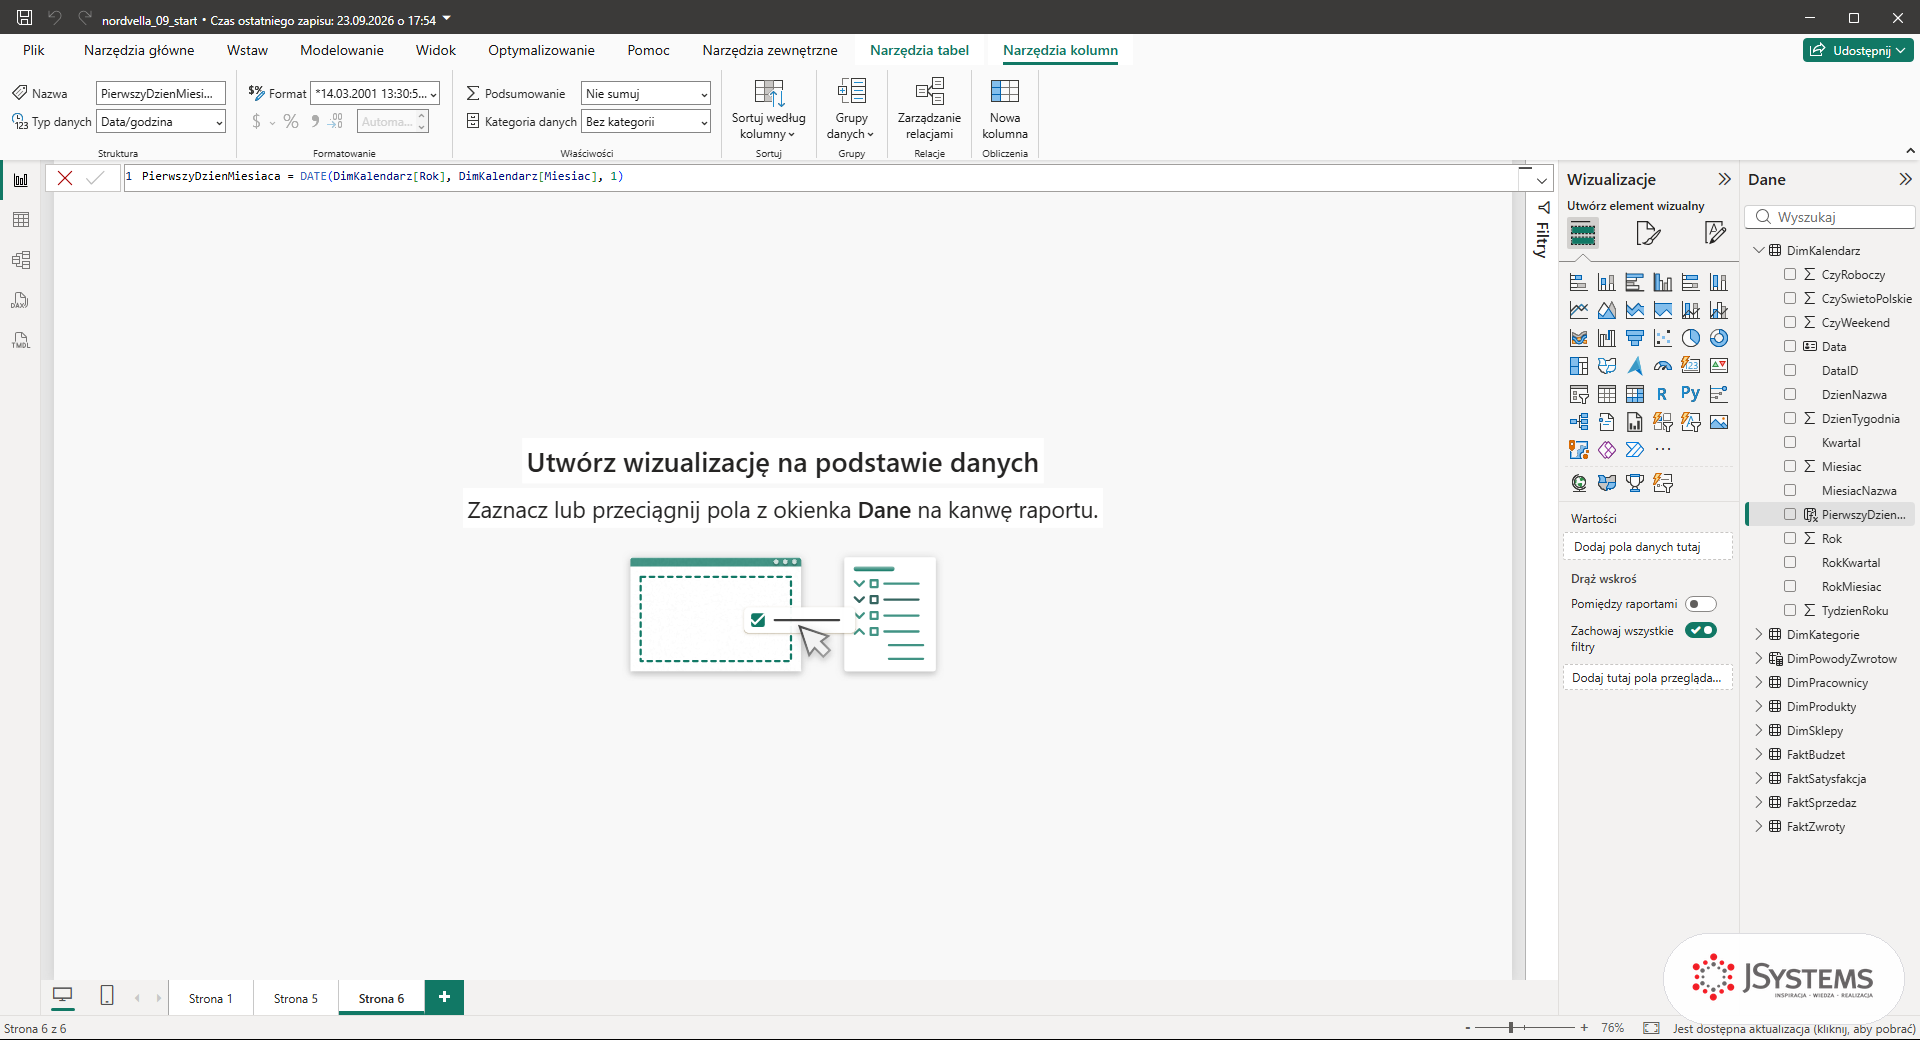The height and width of the screenshot is (1040, 1920).
Task: Expand the FaktSprzedaz table
Action: [x=1759, y=802]
